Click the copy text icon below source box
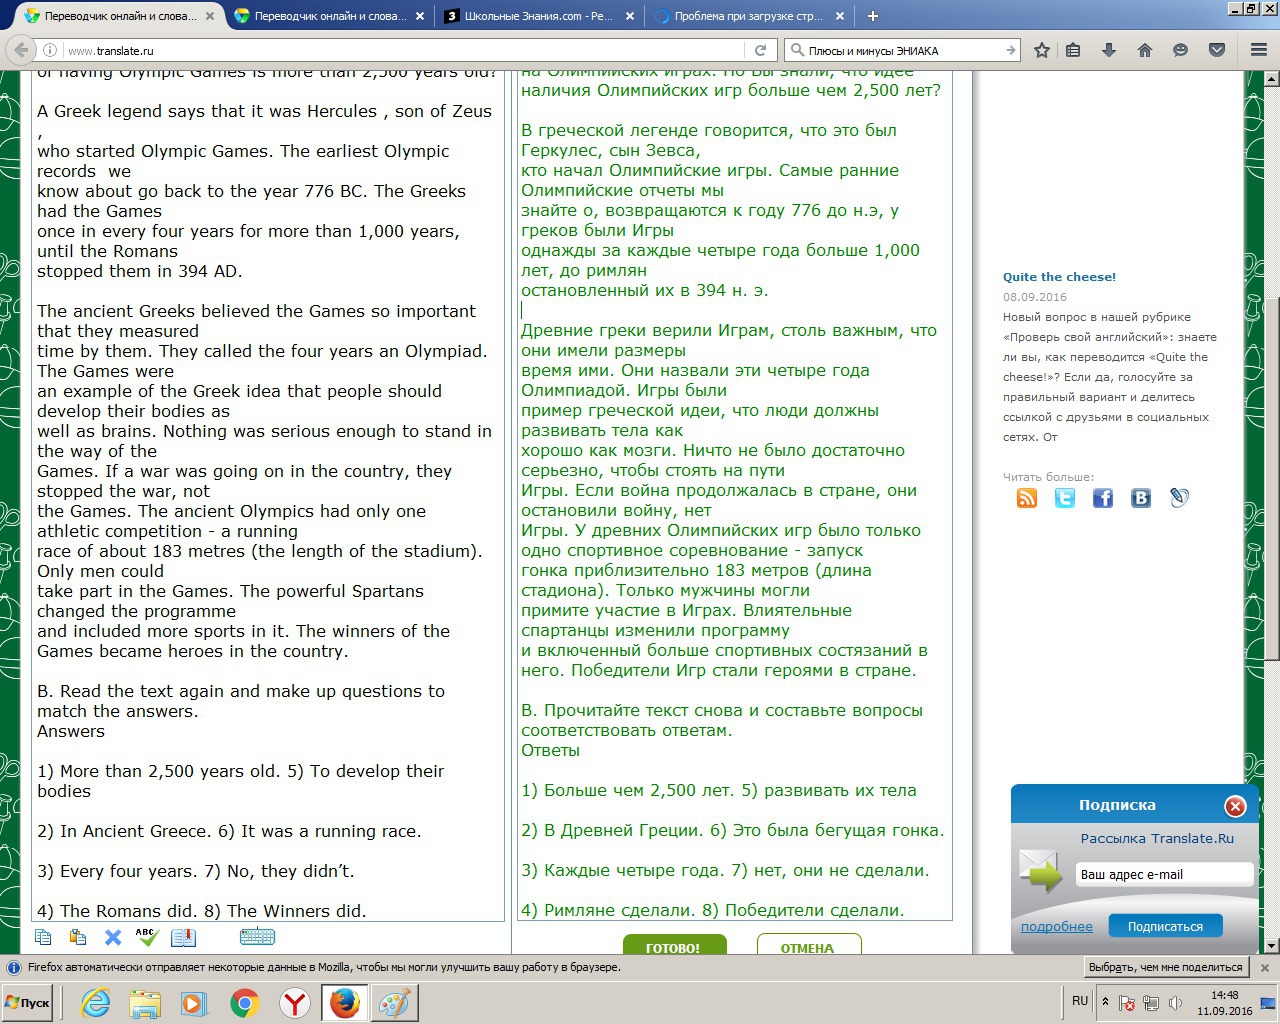 [43, 937]
